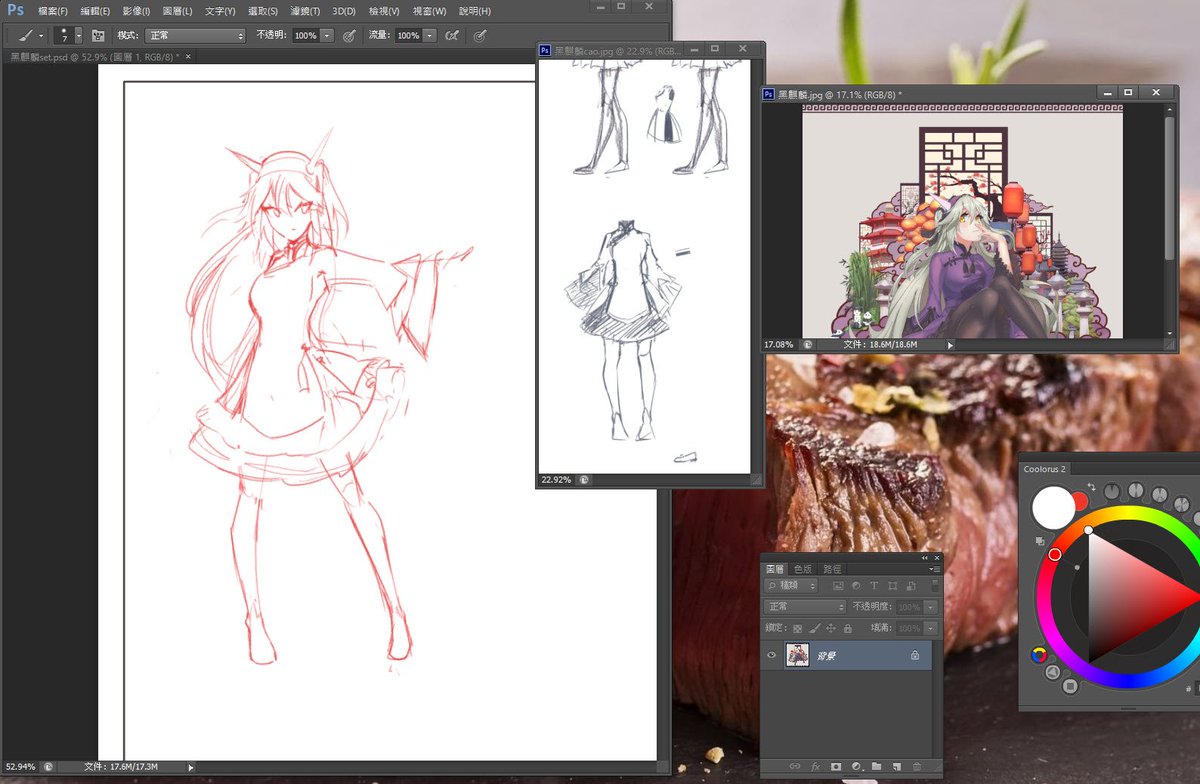1200x784 pixels.
Task: Click Coolorus white foreground color swatch
Action: click(x=1053, y=506)
